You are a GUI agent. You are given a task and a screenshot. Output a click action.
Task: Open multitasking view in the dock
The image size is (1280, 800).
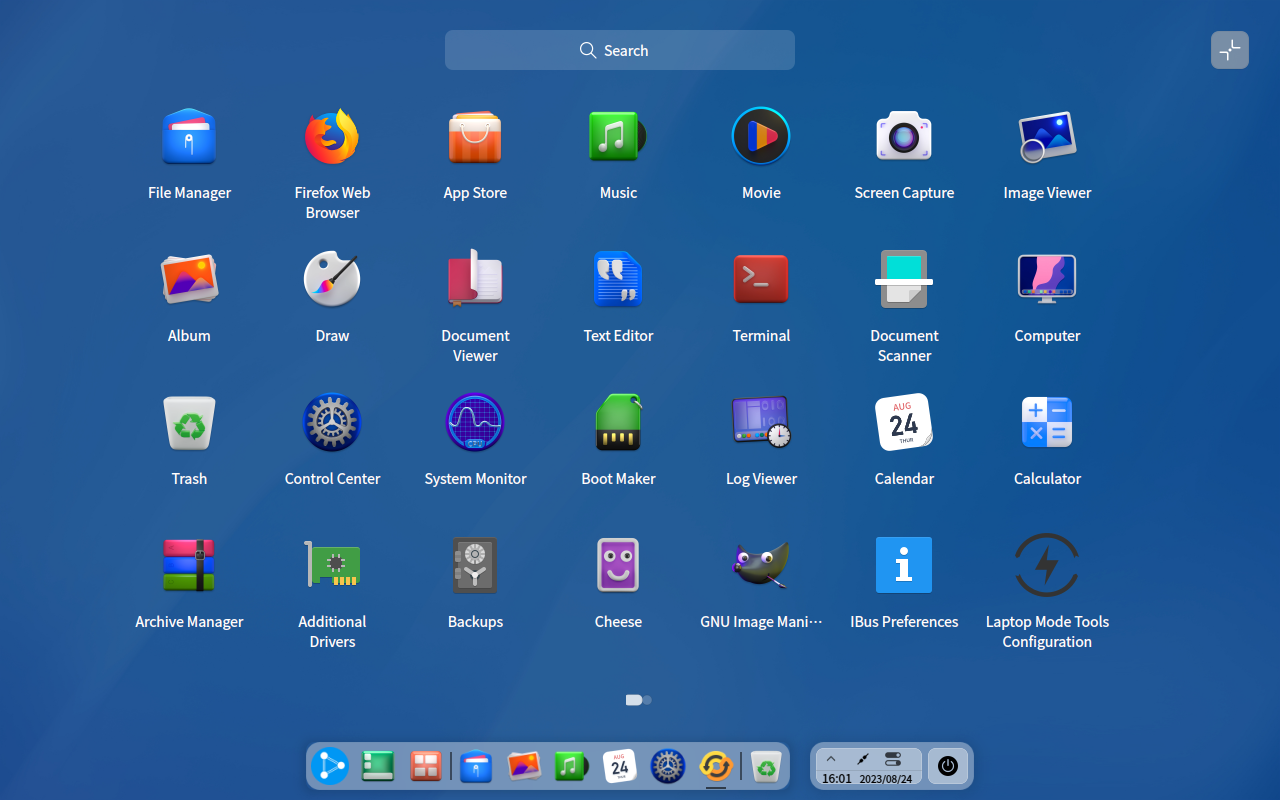point(426,766)
